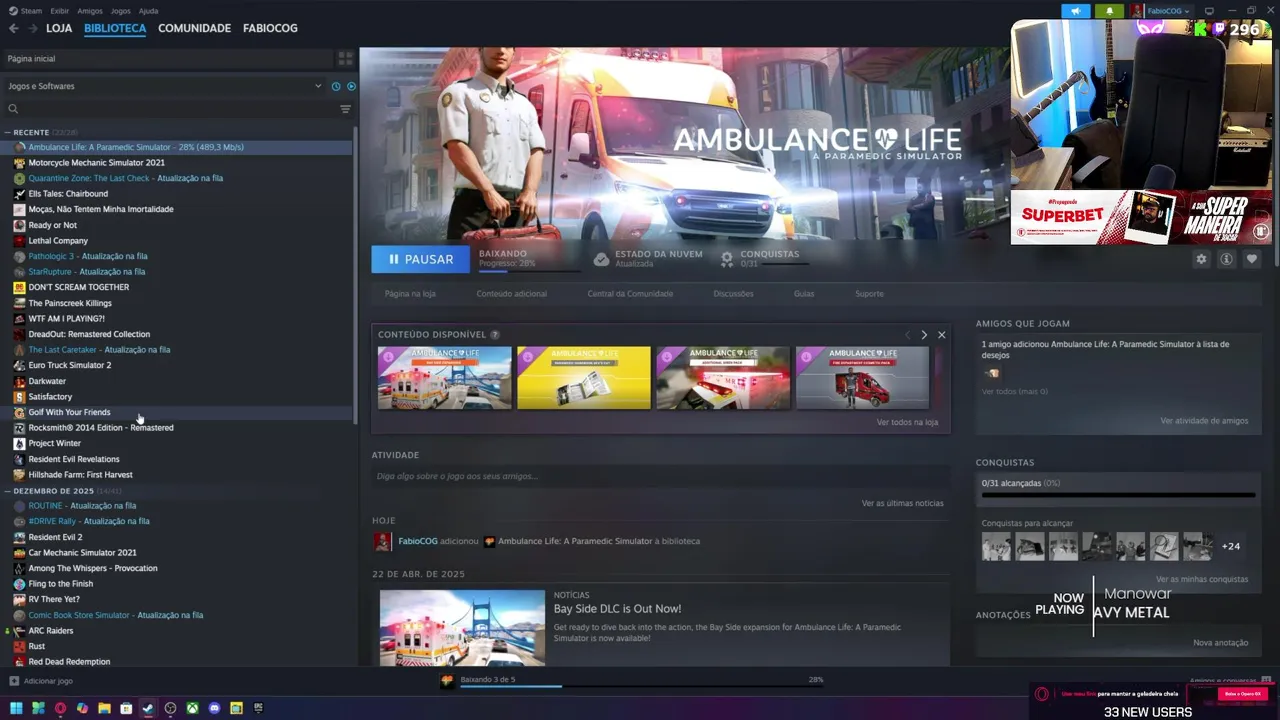The height and width of the screenshot is (720, 1280).
Task: Open the Exibir menu
Action: pyautogui.click(x=60, y=11)
